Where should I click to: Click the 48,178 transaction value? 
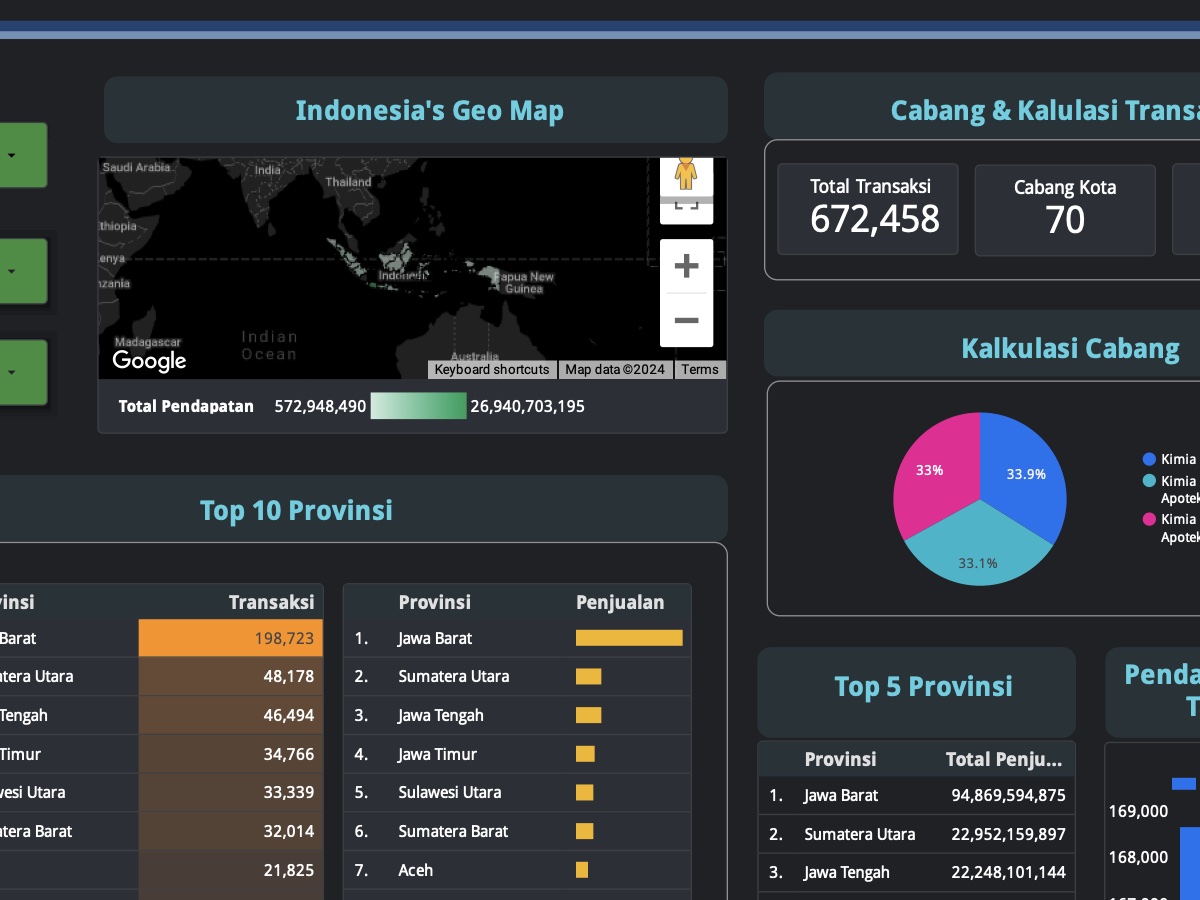tap(288, 676)
